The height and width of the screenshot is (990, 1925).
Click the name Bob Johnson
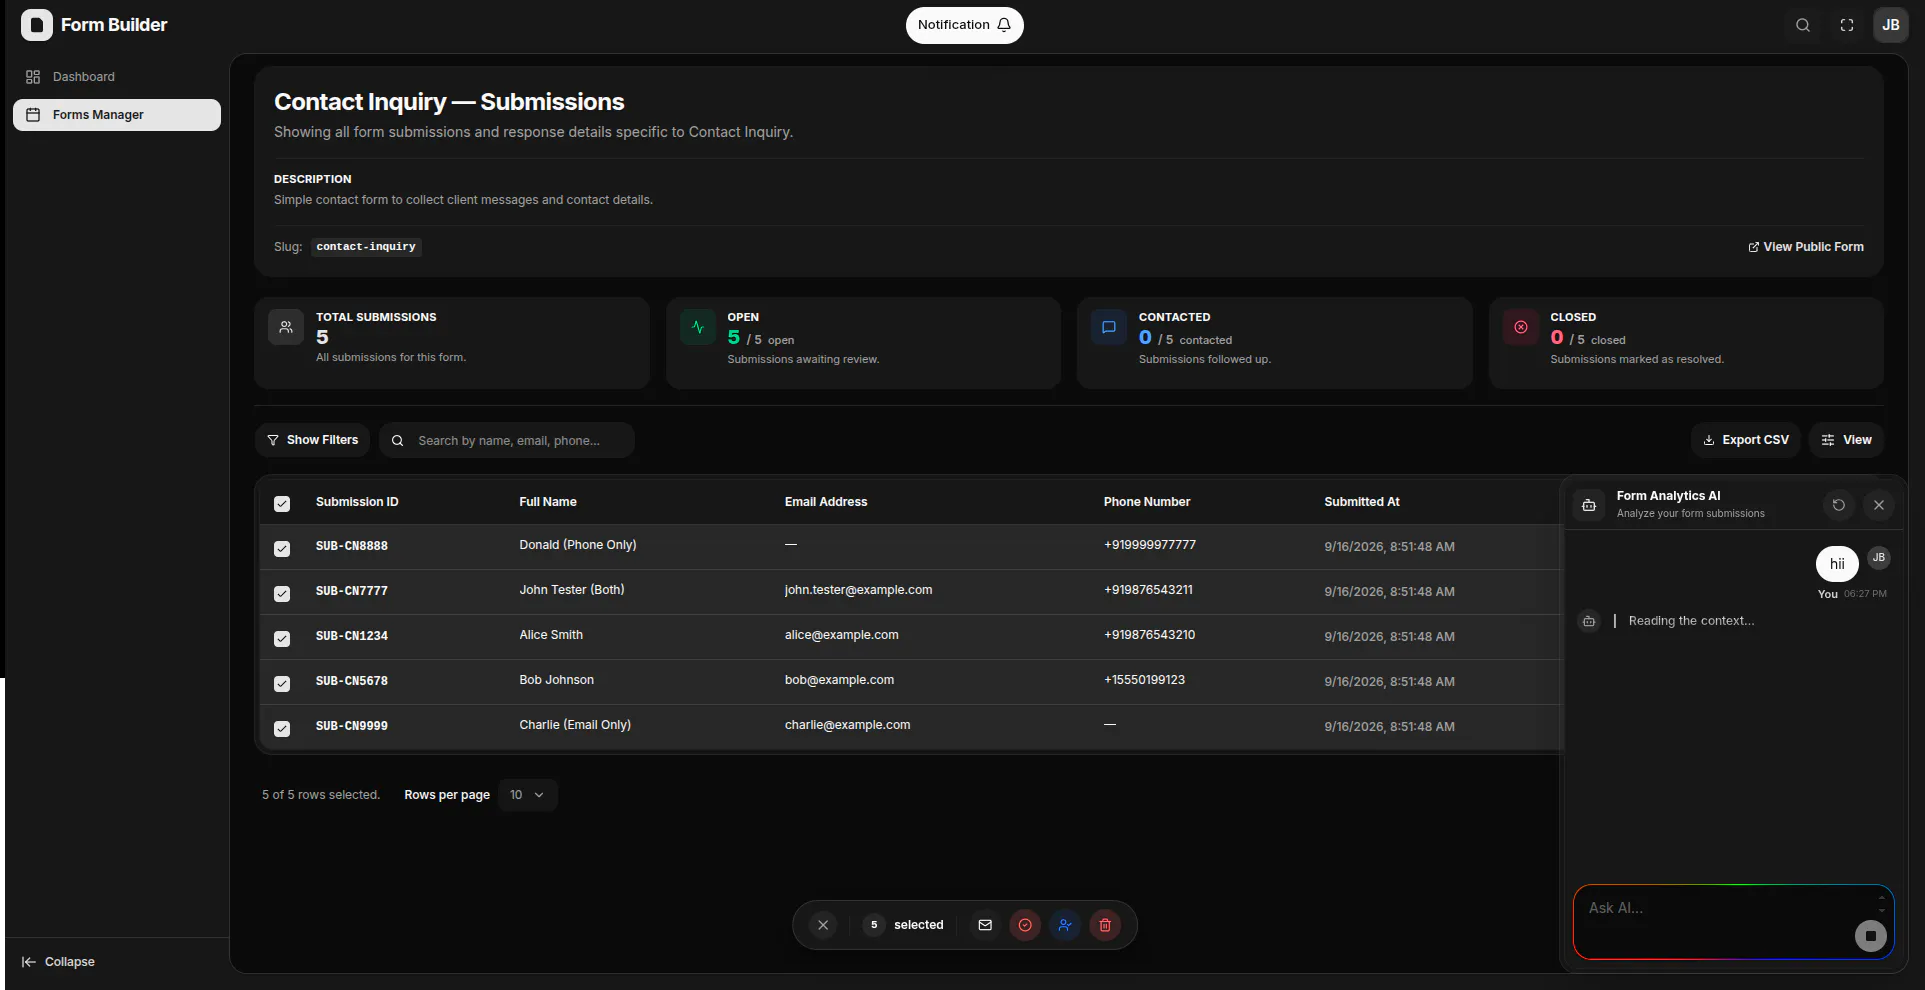coord(557,680)
